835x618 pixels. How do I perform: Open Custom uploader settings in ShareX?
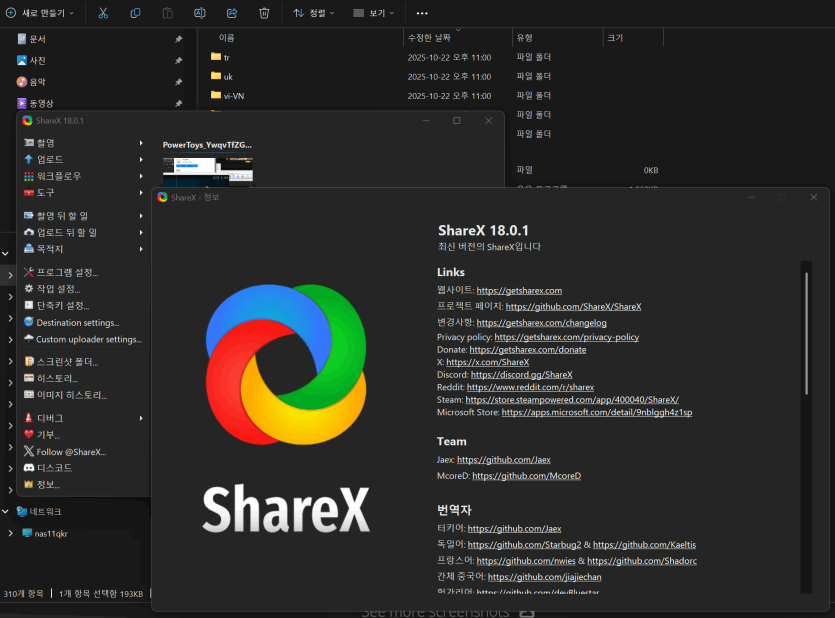point(83,339)
